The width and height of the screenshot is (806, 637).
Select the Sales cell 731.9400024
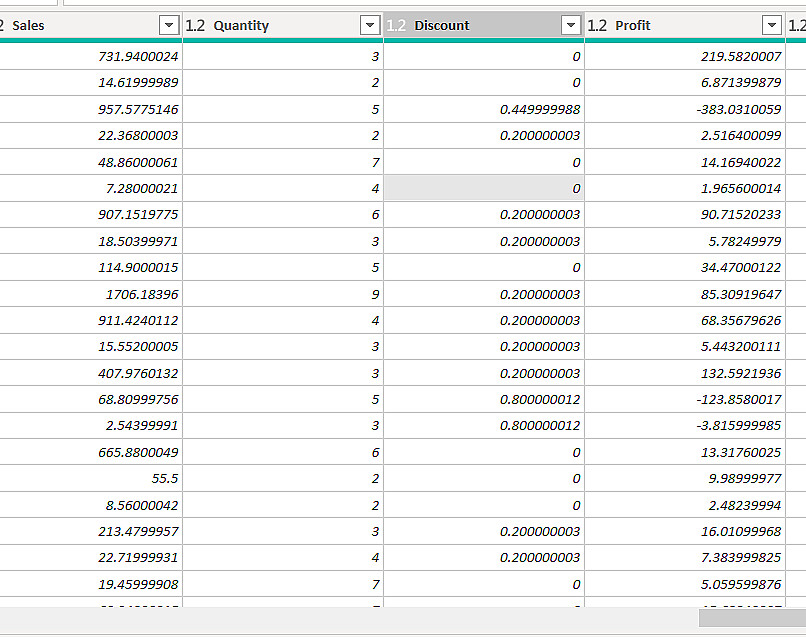coord(91,57)
